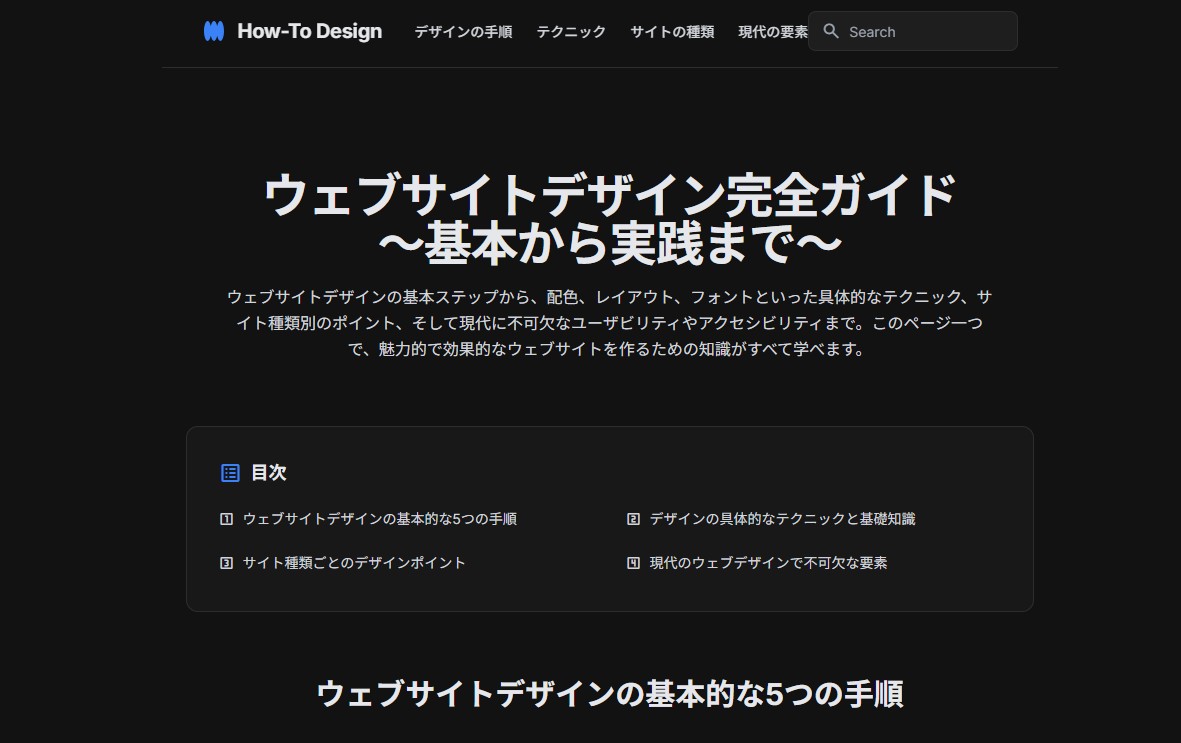Open サイト種類ごとのデザインポイント contents link
This screenshot has width=1181, height=743.
coord(355,563)
